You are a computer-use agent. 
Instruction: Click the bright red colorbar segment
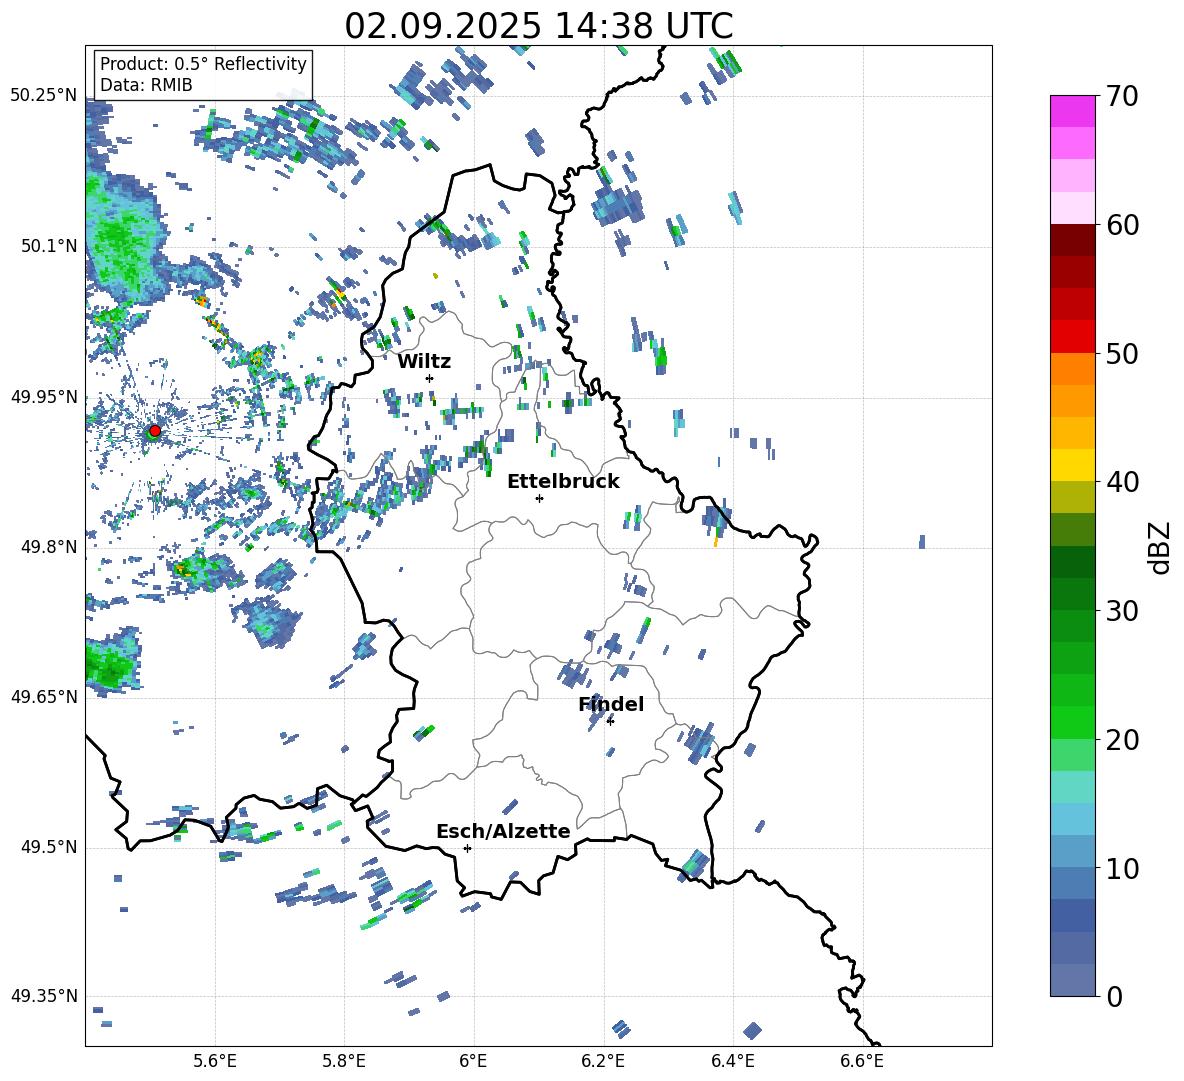(1073, 337)
